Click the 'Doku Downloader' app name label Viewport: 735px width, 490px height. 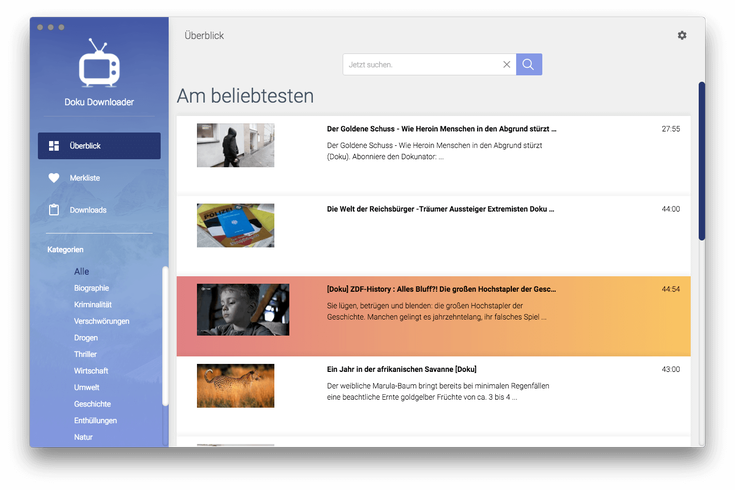tap(99, 102)
